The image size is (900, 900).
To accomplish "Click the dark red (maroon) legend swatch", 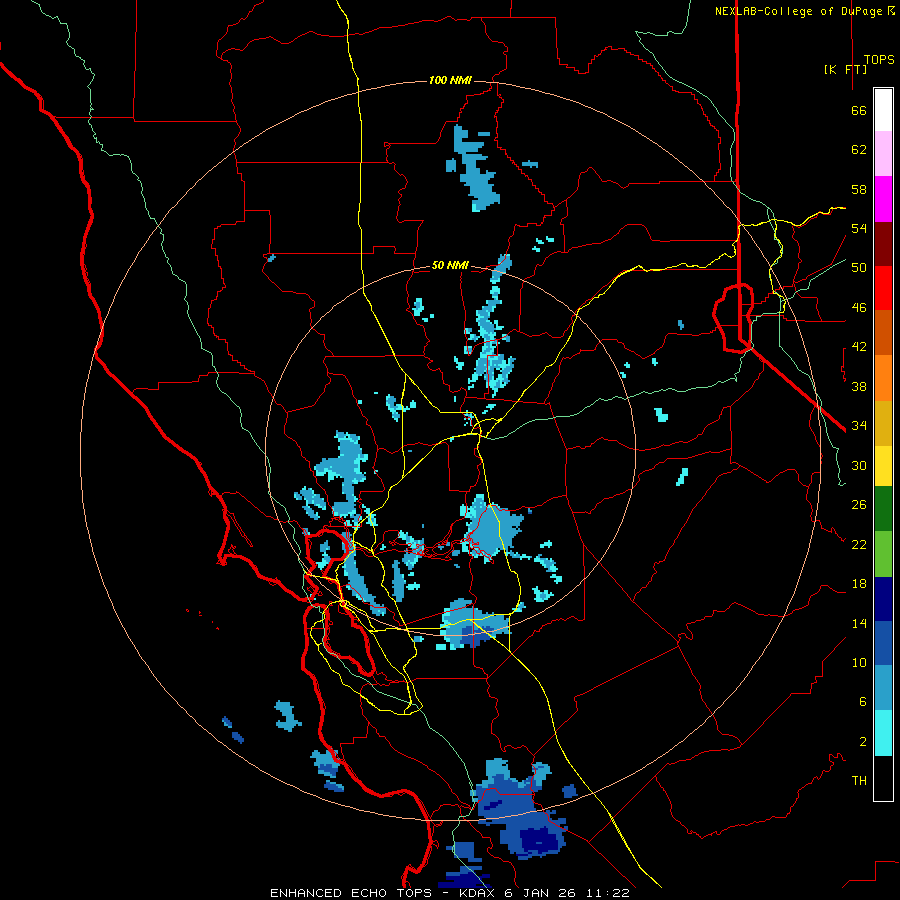I will point(883,244).
